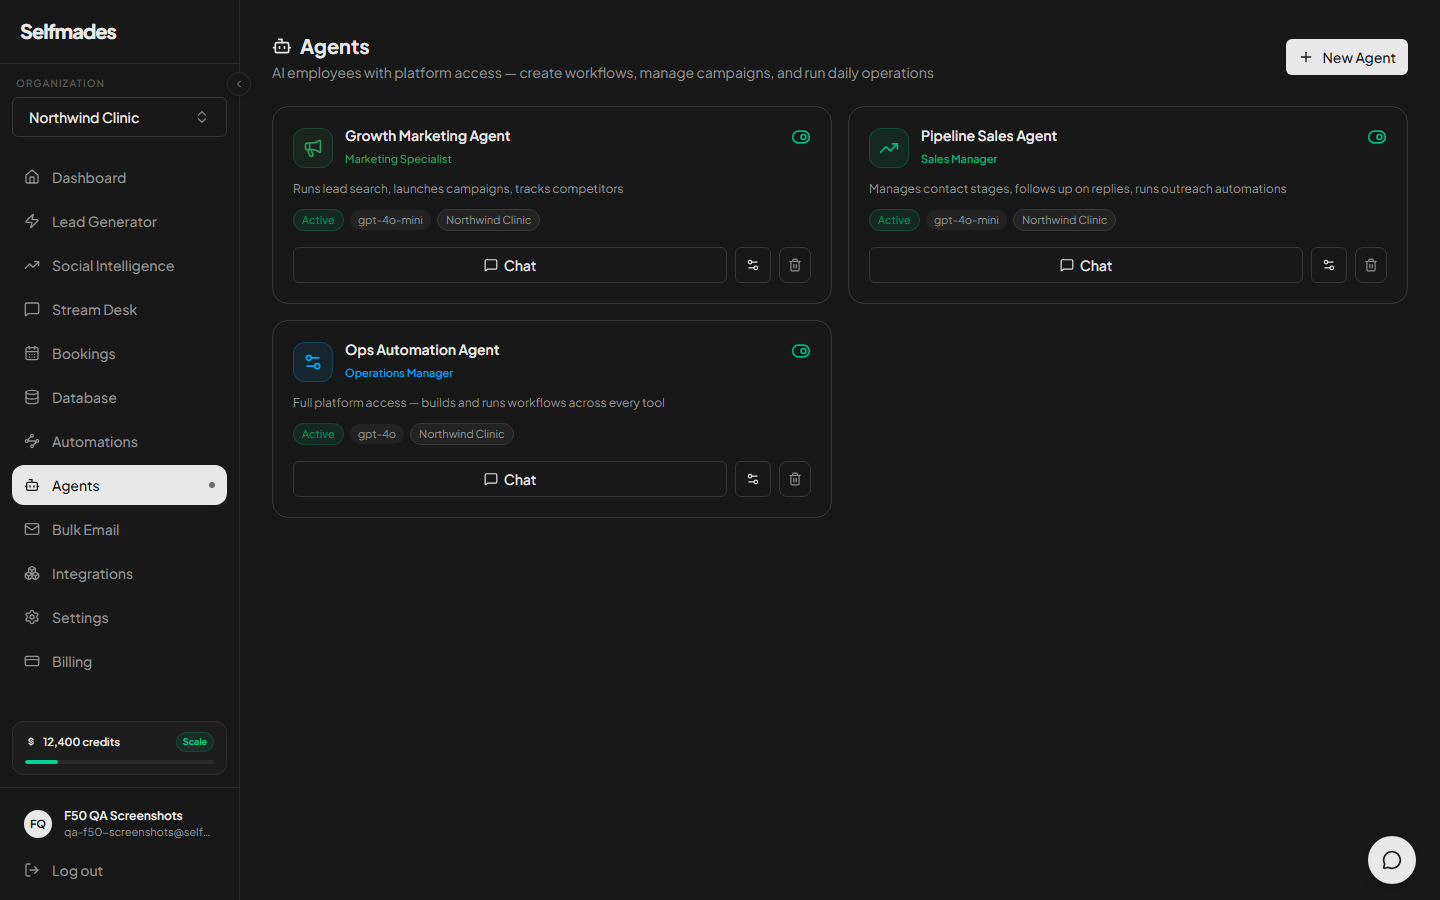Click the Sales Manager role label
This screenshot has width=1440, height=900.
[959, 159]
